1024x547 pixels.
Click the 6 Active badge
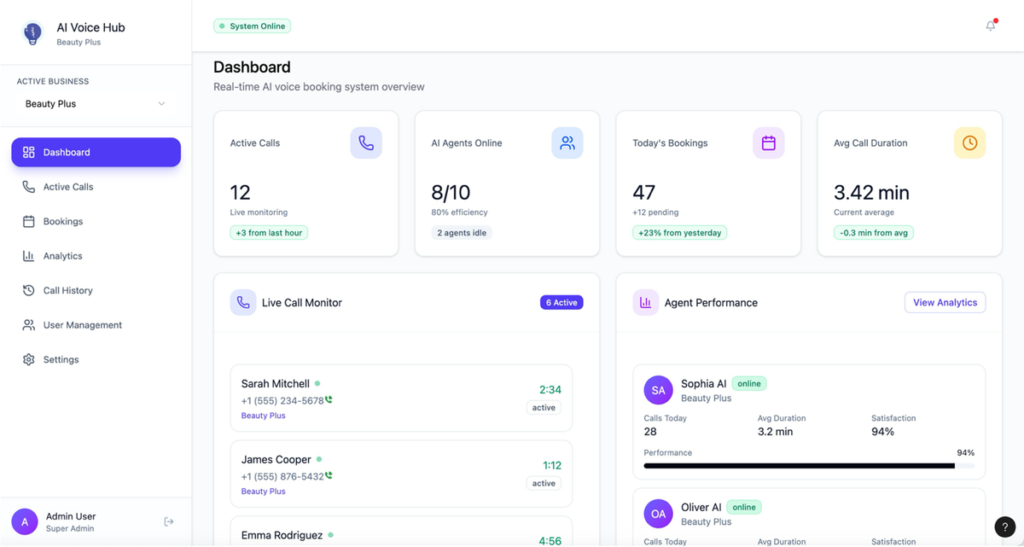(561, 302)
